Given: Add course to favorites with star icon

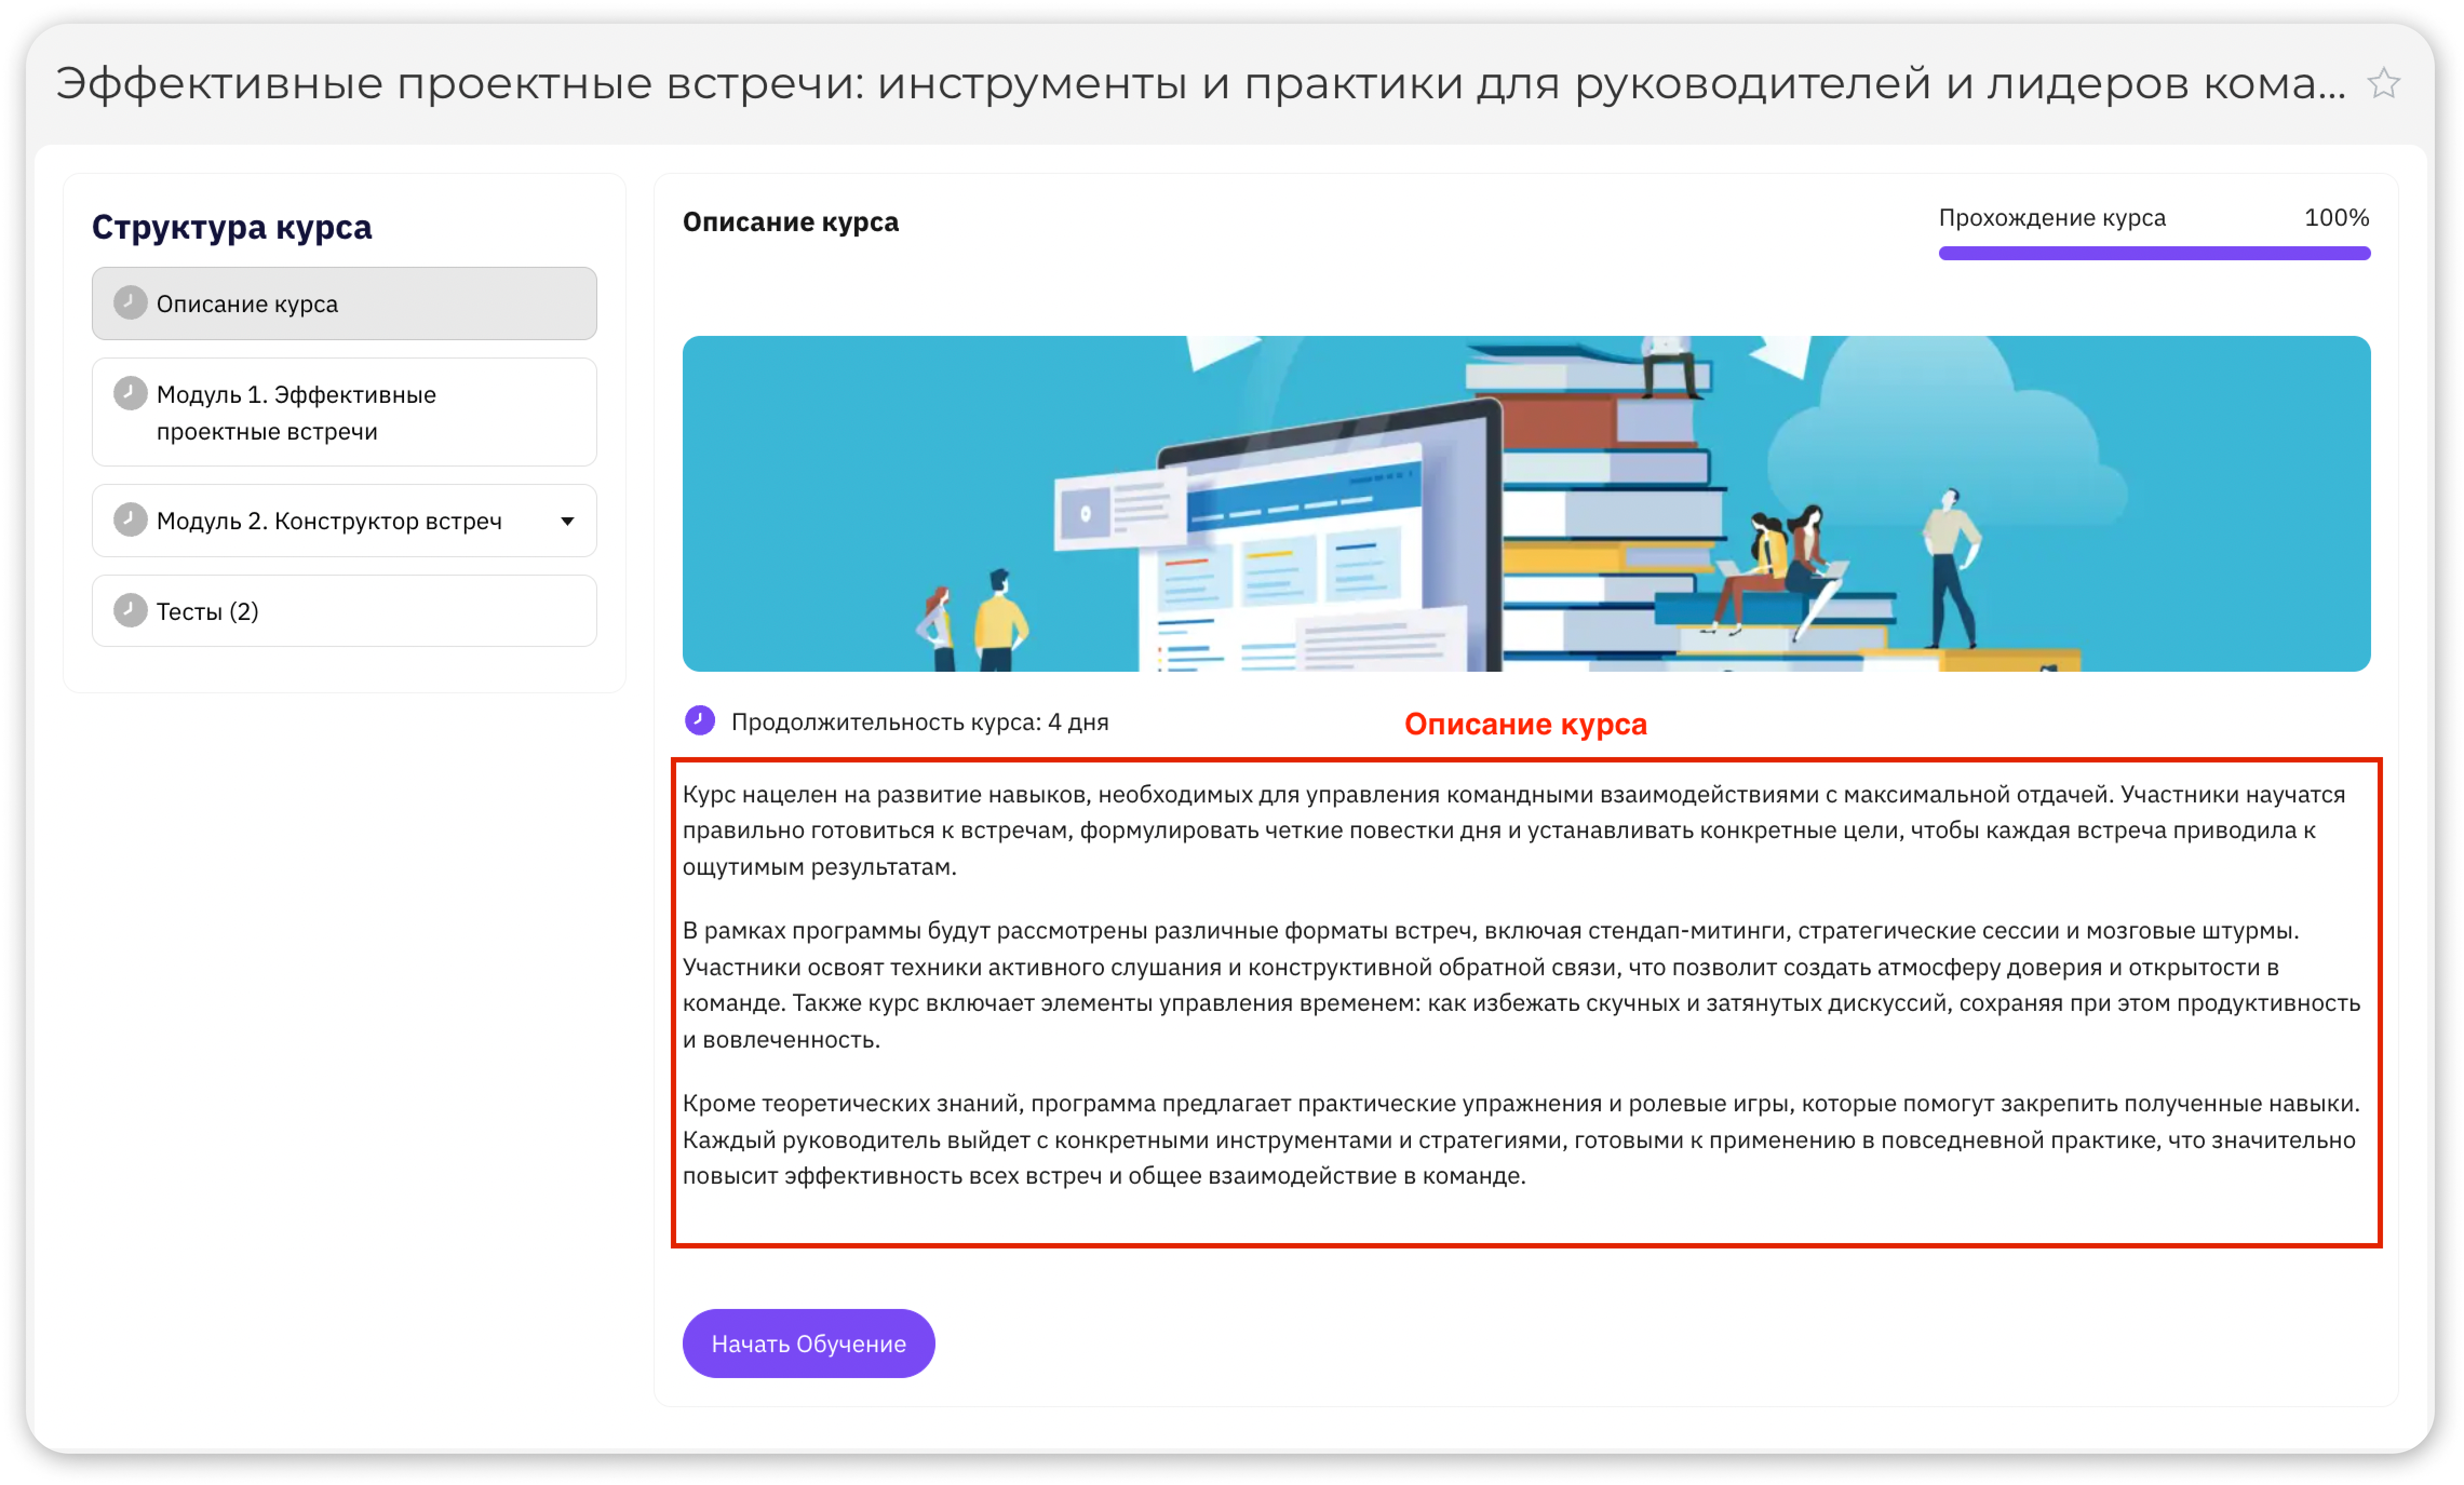Looking at the screenshot, I should point(2383,83).
